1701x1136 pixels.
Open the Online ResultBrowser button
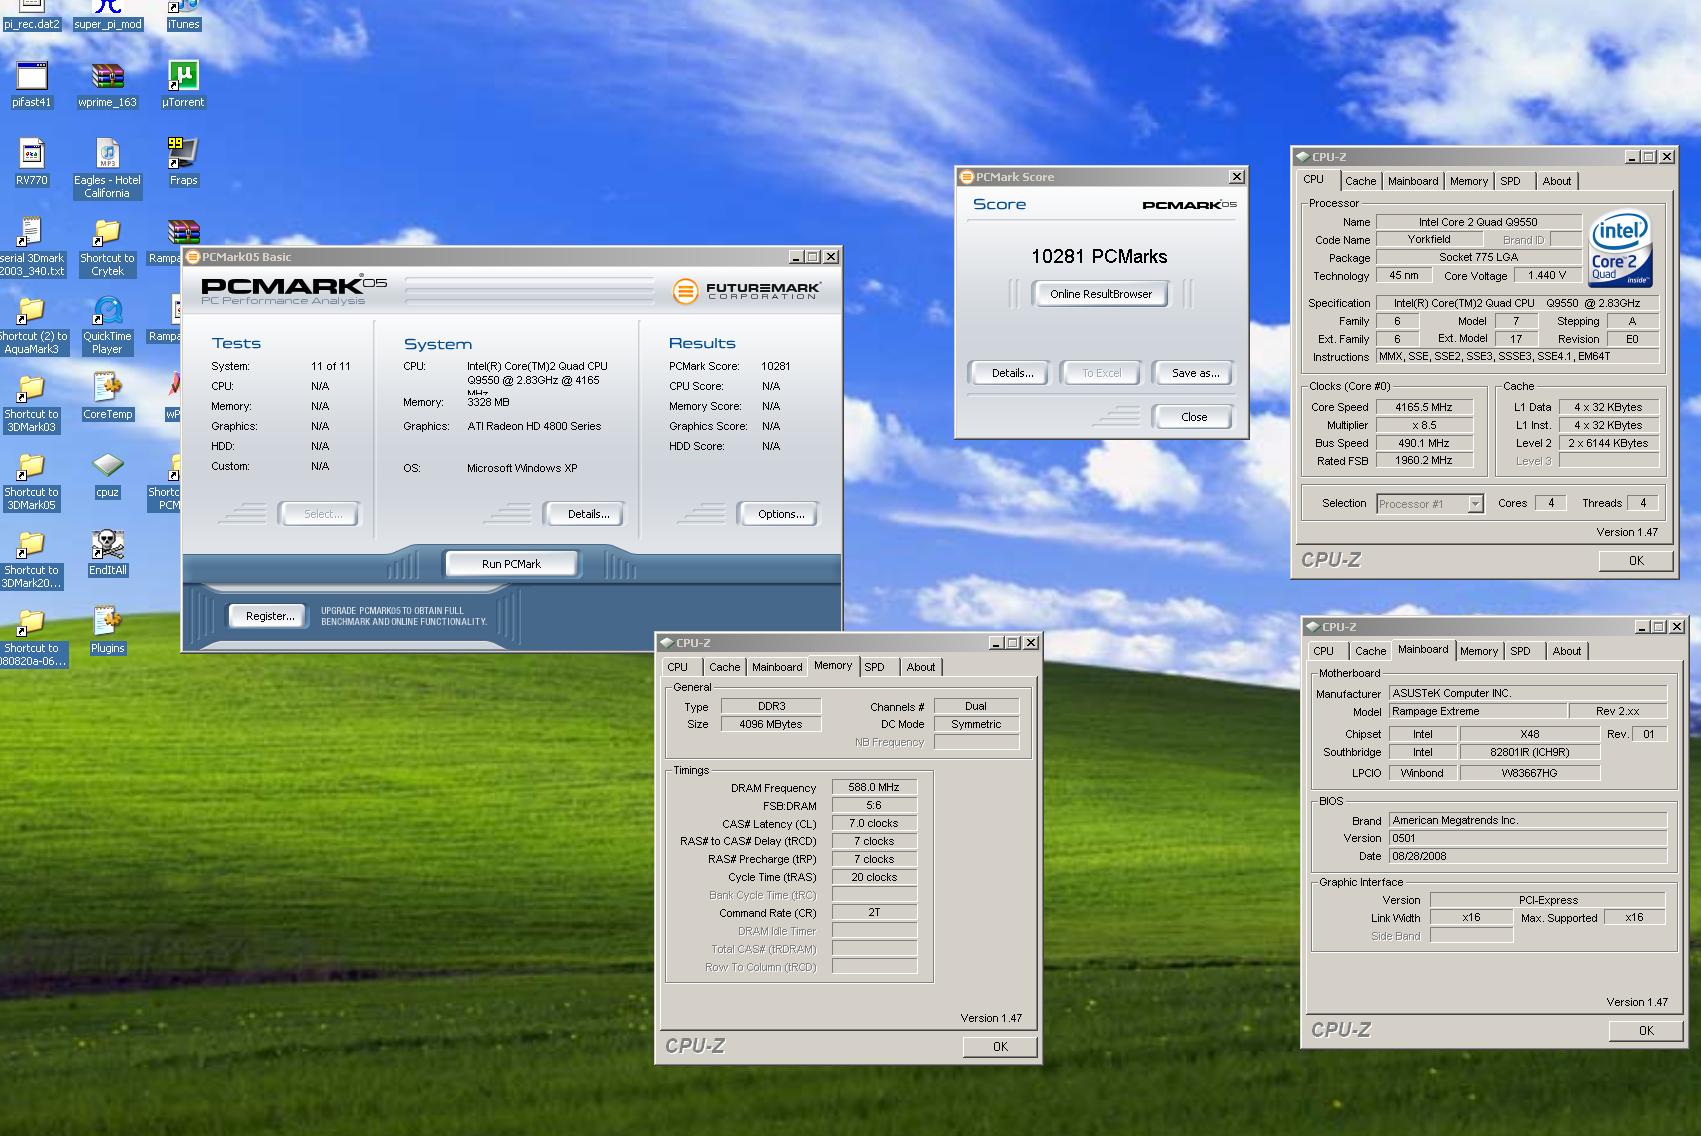[x=1100, y=294]
